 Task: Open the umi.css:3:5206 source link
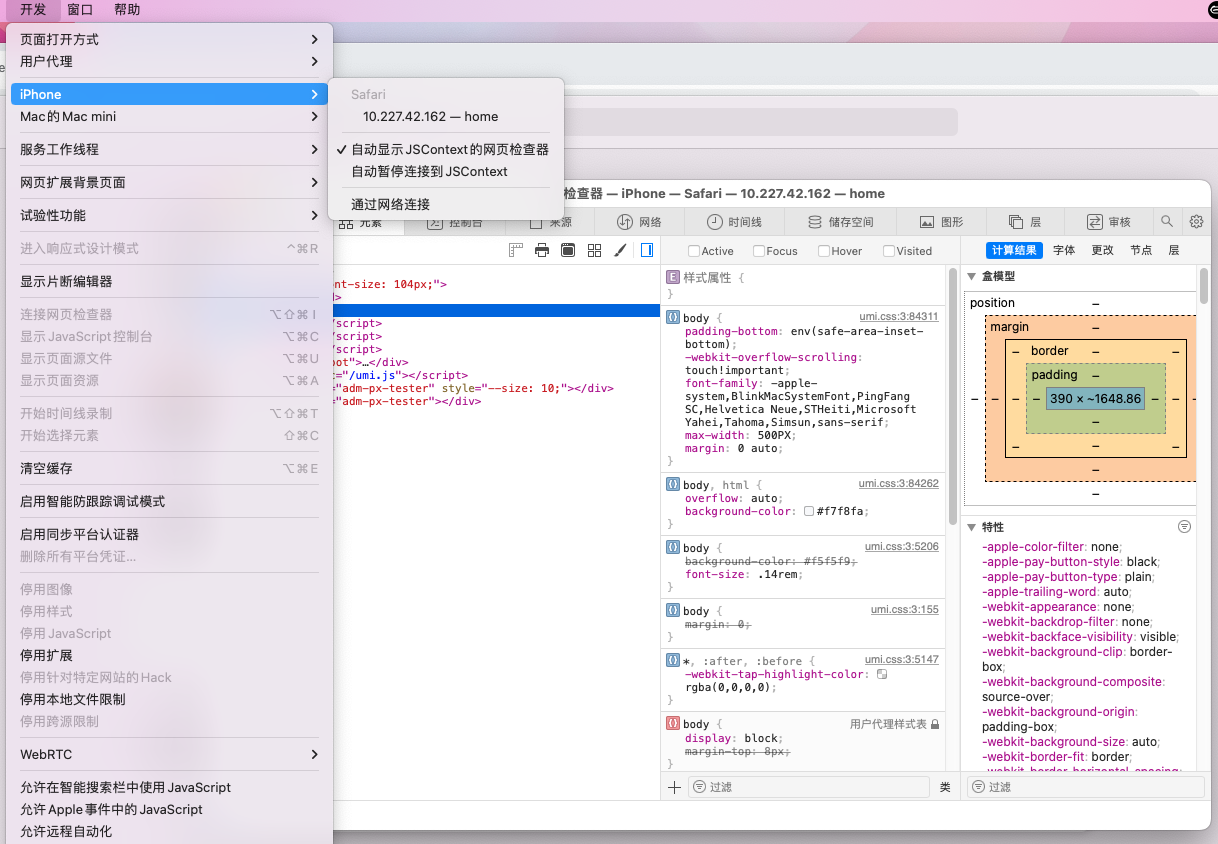902,546
